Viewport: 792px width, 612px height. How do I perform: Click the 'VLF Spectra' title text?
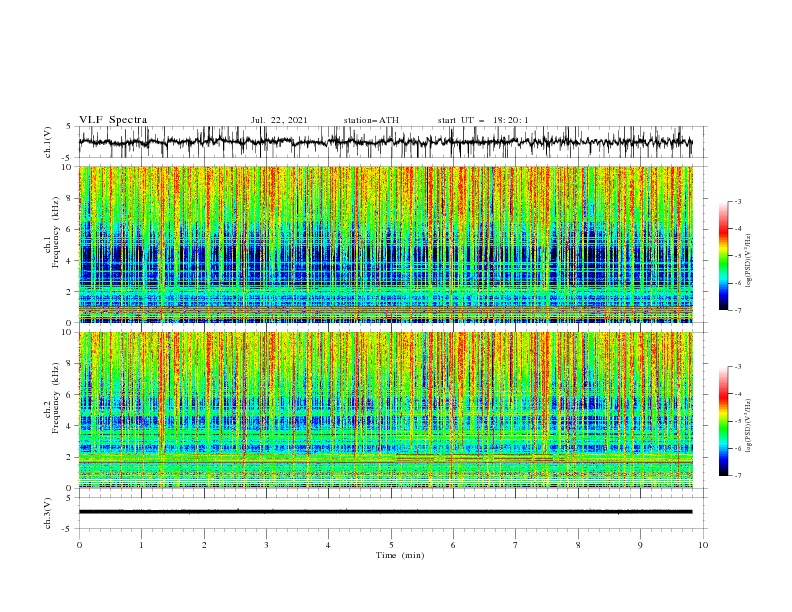coord(113,120)
